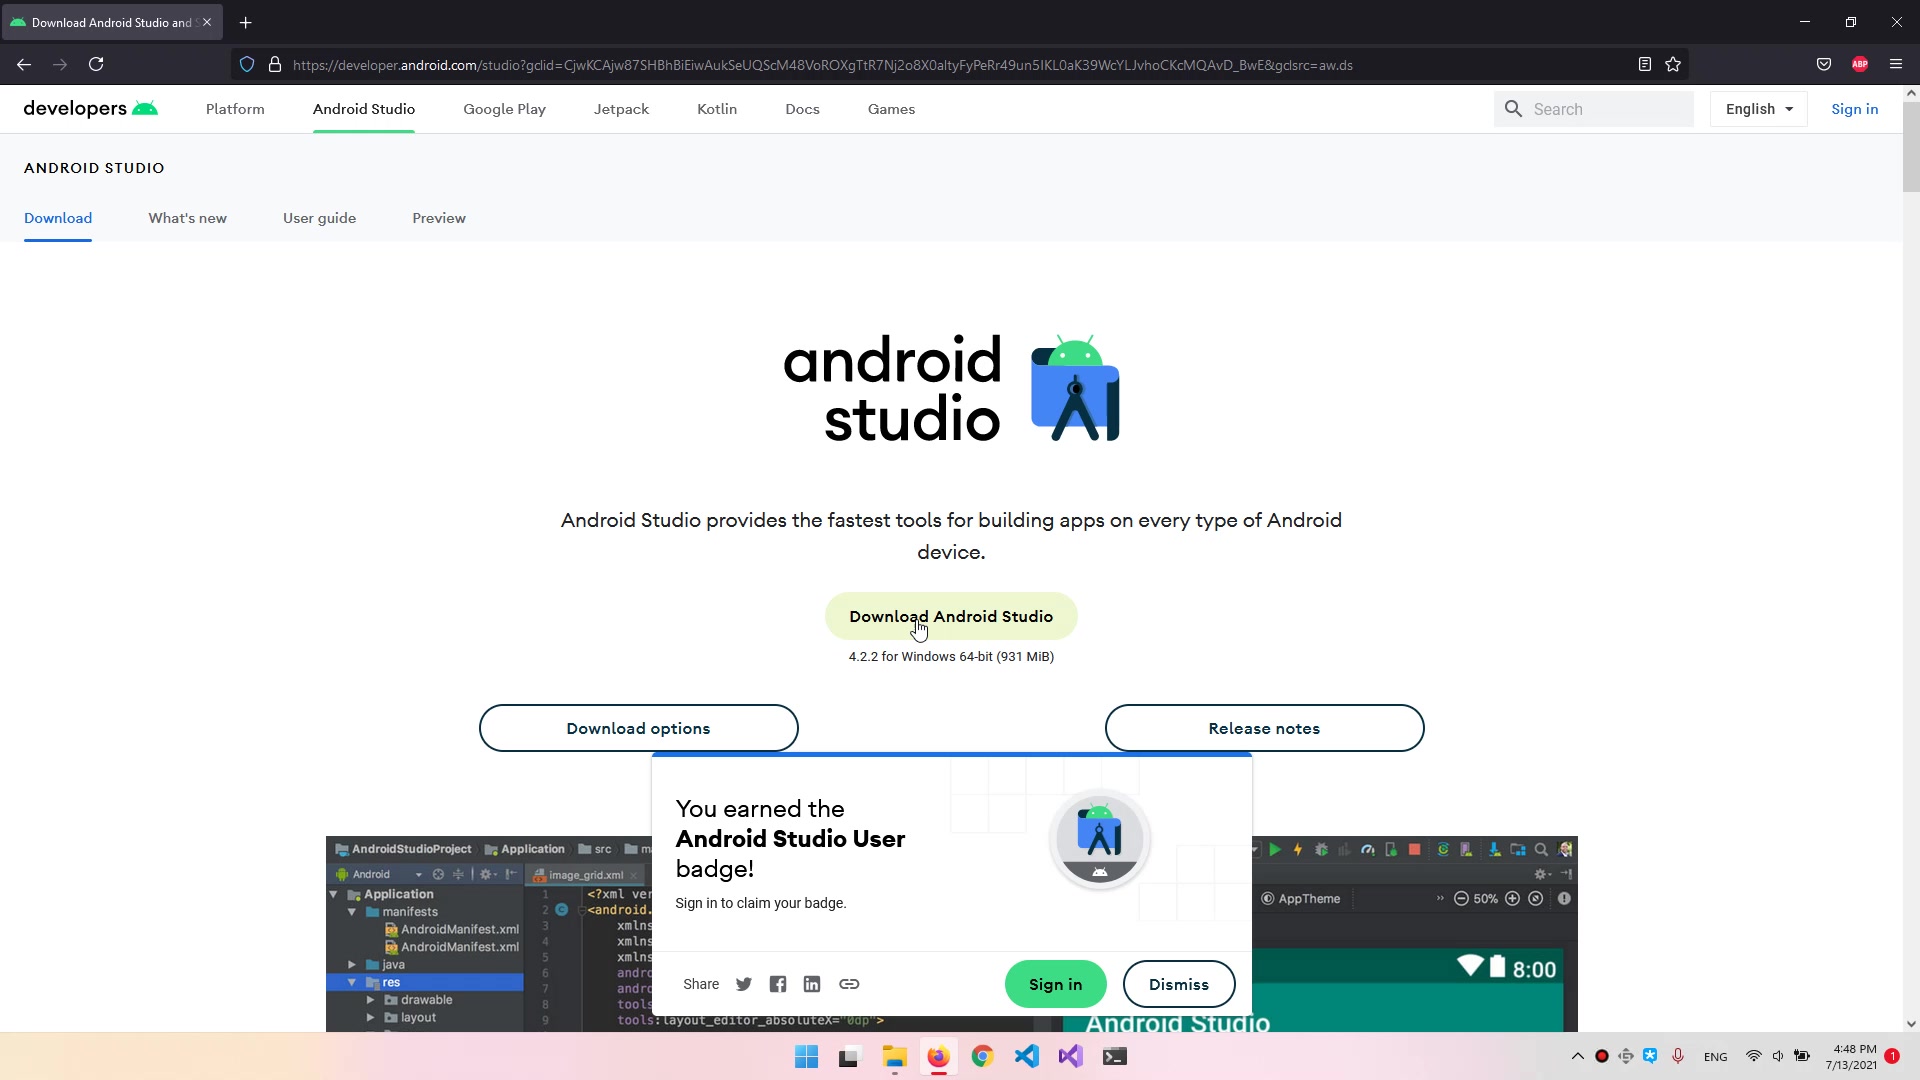The height and width of the screenshot is (1080, 1920).
Task: Copy the badge share link
Action: click(x=849, y=984)
